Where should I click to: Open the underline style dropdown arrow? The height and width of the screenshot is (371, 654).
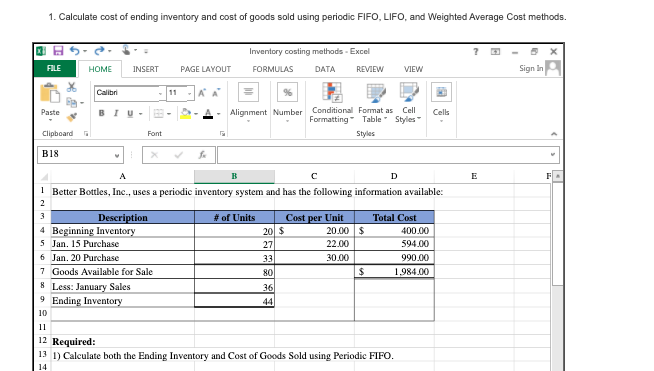coord(141,114)
